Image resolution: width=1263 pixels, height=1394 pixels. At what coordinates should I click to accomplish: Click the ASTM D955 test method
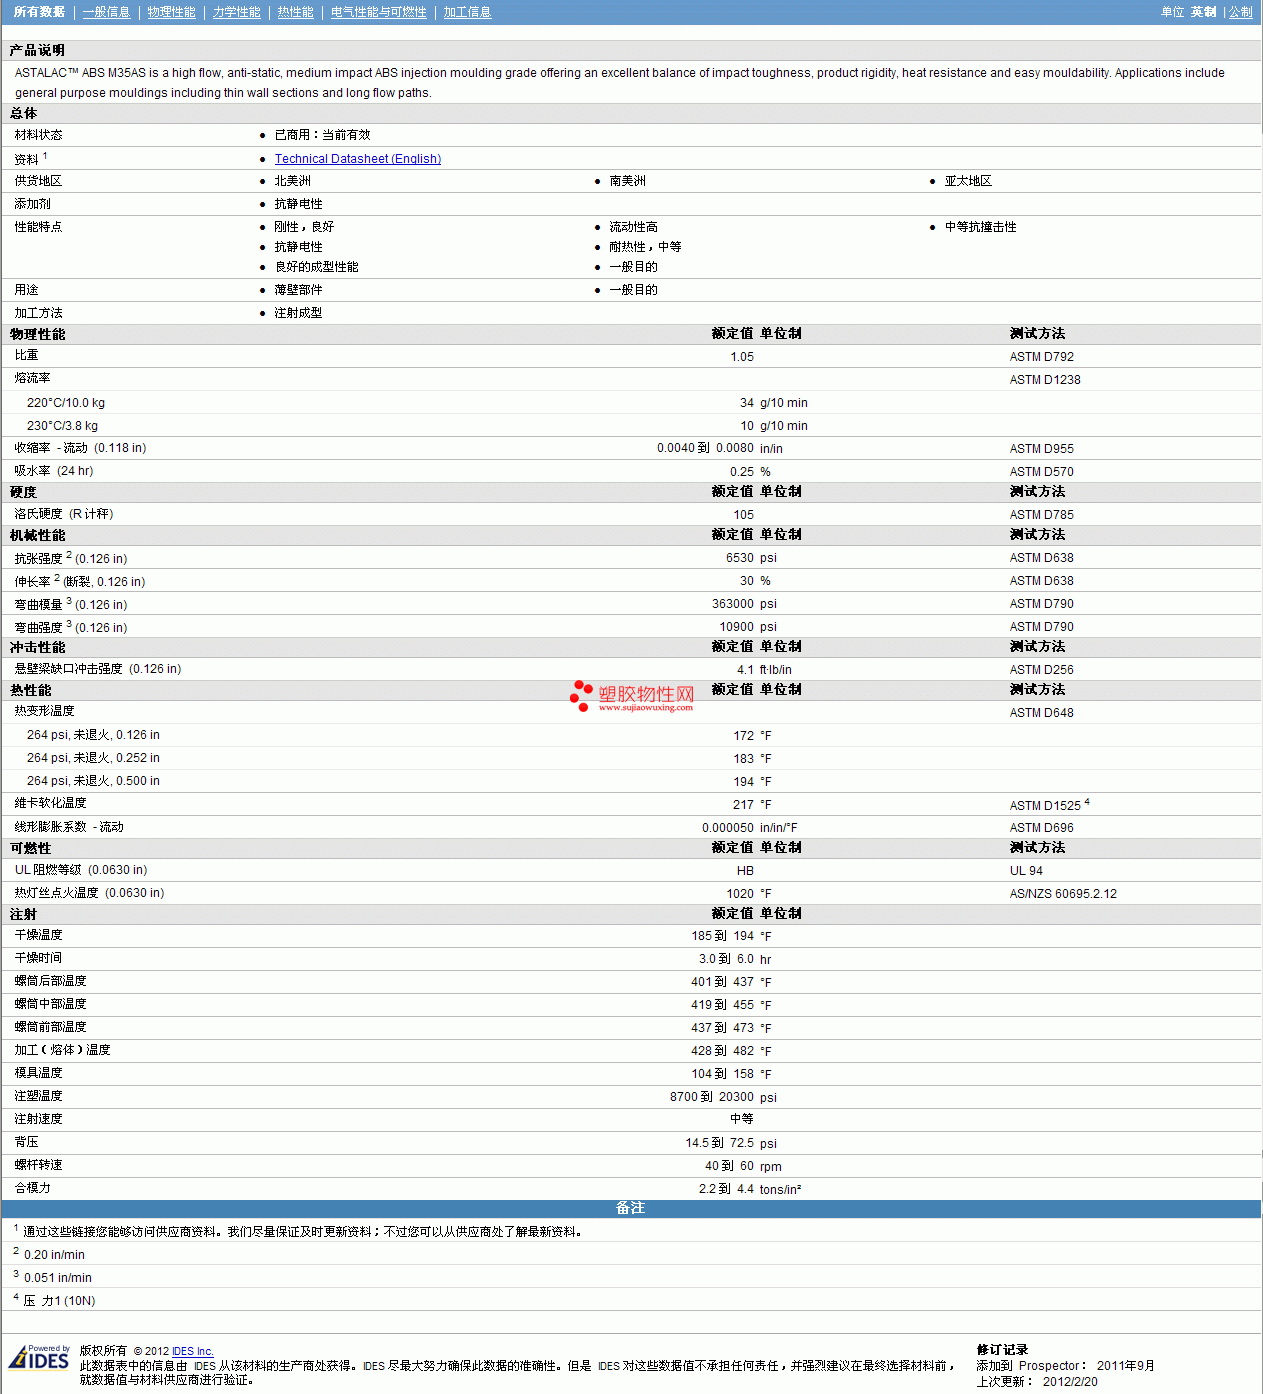point(1042,449)
